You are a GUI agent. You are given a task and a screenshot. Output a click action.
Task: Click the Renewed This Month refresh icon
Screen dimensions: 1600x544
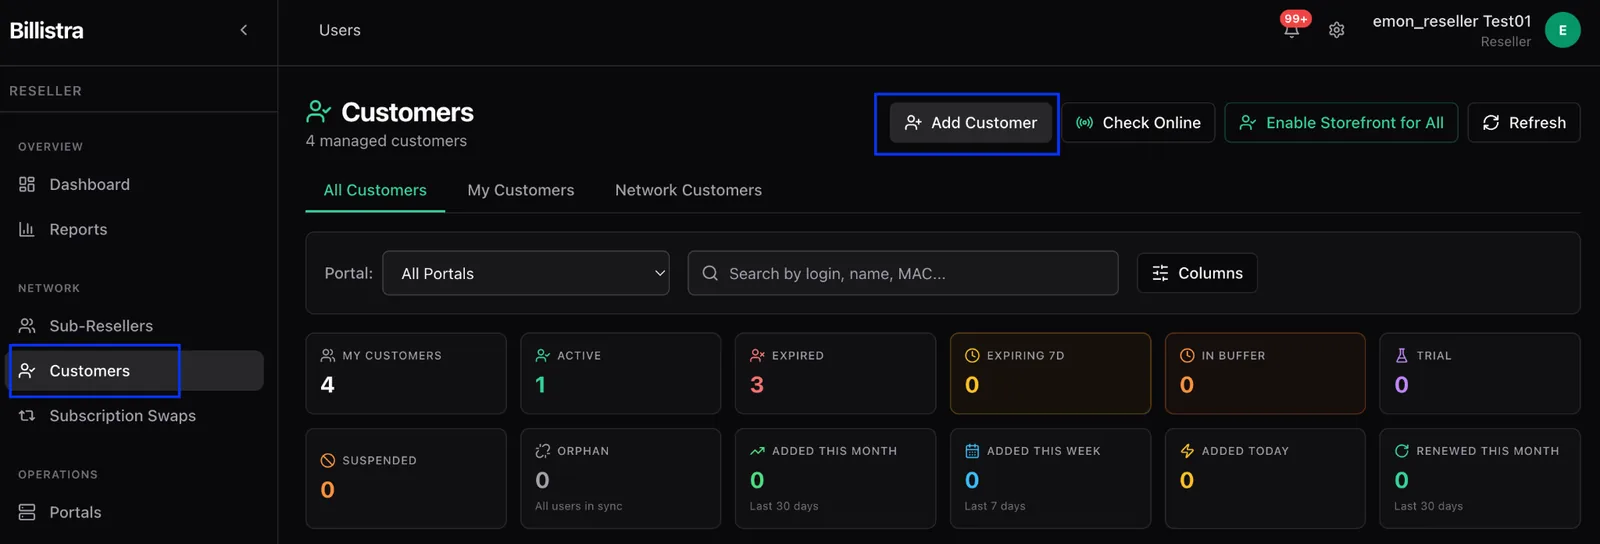(x=1402, y=451)
